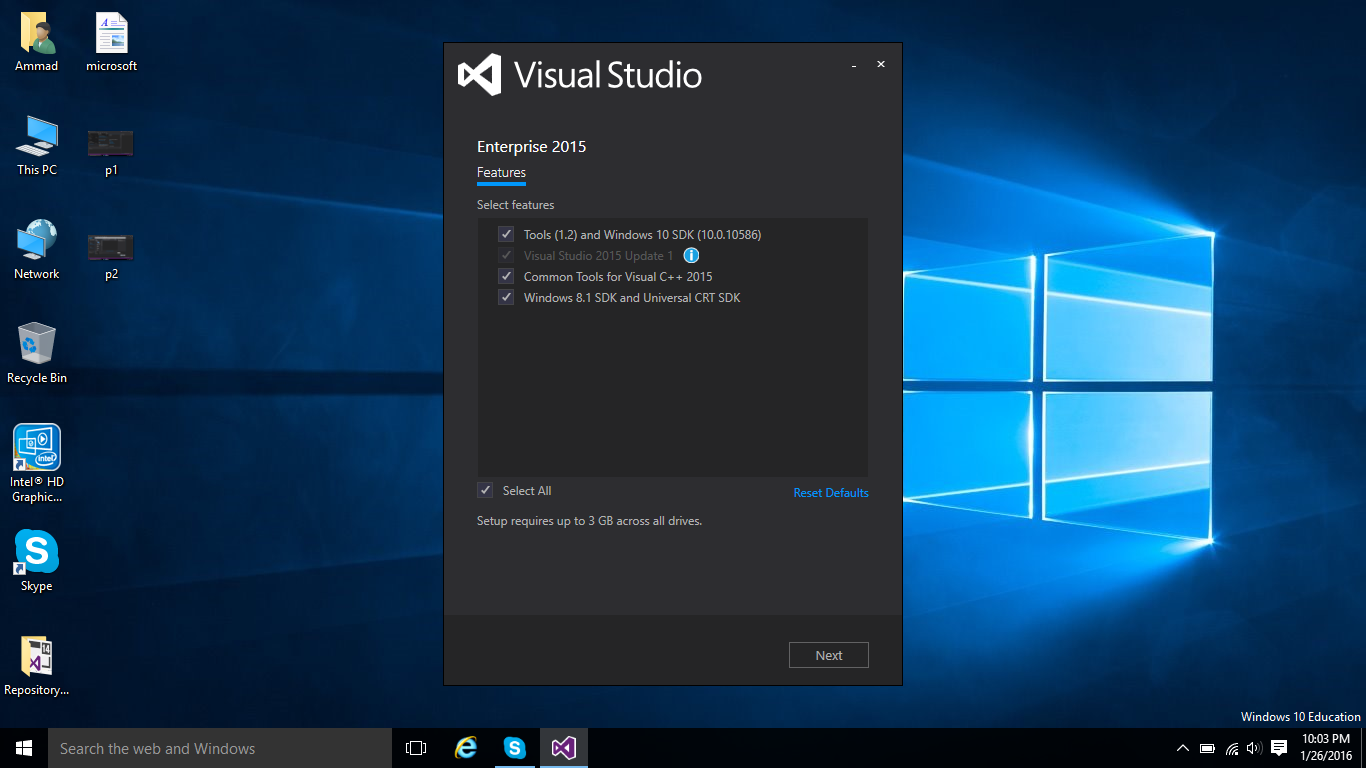Screen dimensions: 1366x768
Task: Click the Next button
Action: (x=828, y=655)
